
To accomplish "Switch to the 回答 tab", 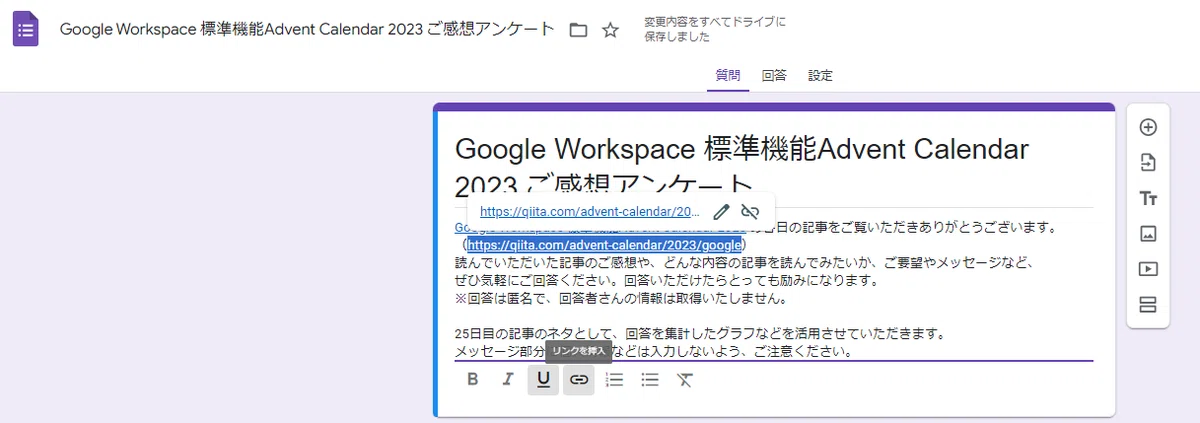I will [774, 75].
